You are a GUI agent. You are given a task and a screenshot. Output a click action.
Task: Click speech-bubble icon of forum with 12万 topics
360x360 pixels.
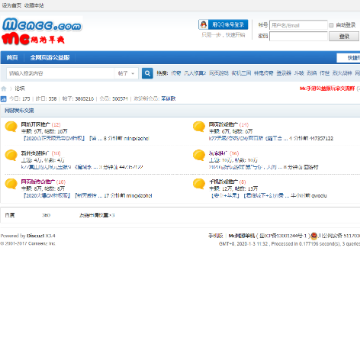coord(199,184)
